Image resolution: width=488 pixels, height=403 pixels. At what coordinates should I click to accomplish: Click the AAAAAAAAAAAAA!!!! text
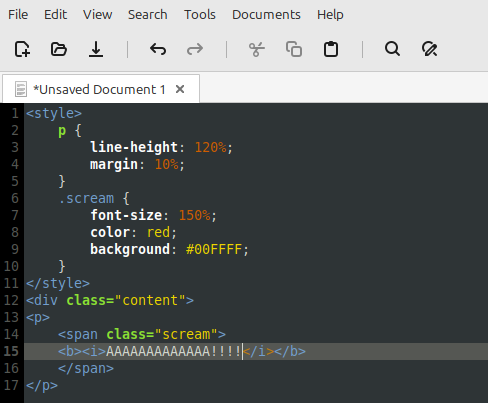(x=173, y=351)
